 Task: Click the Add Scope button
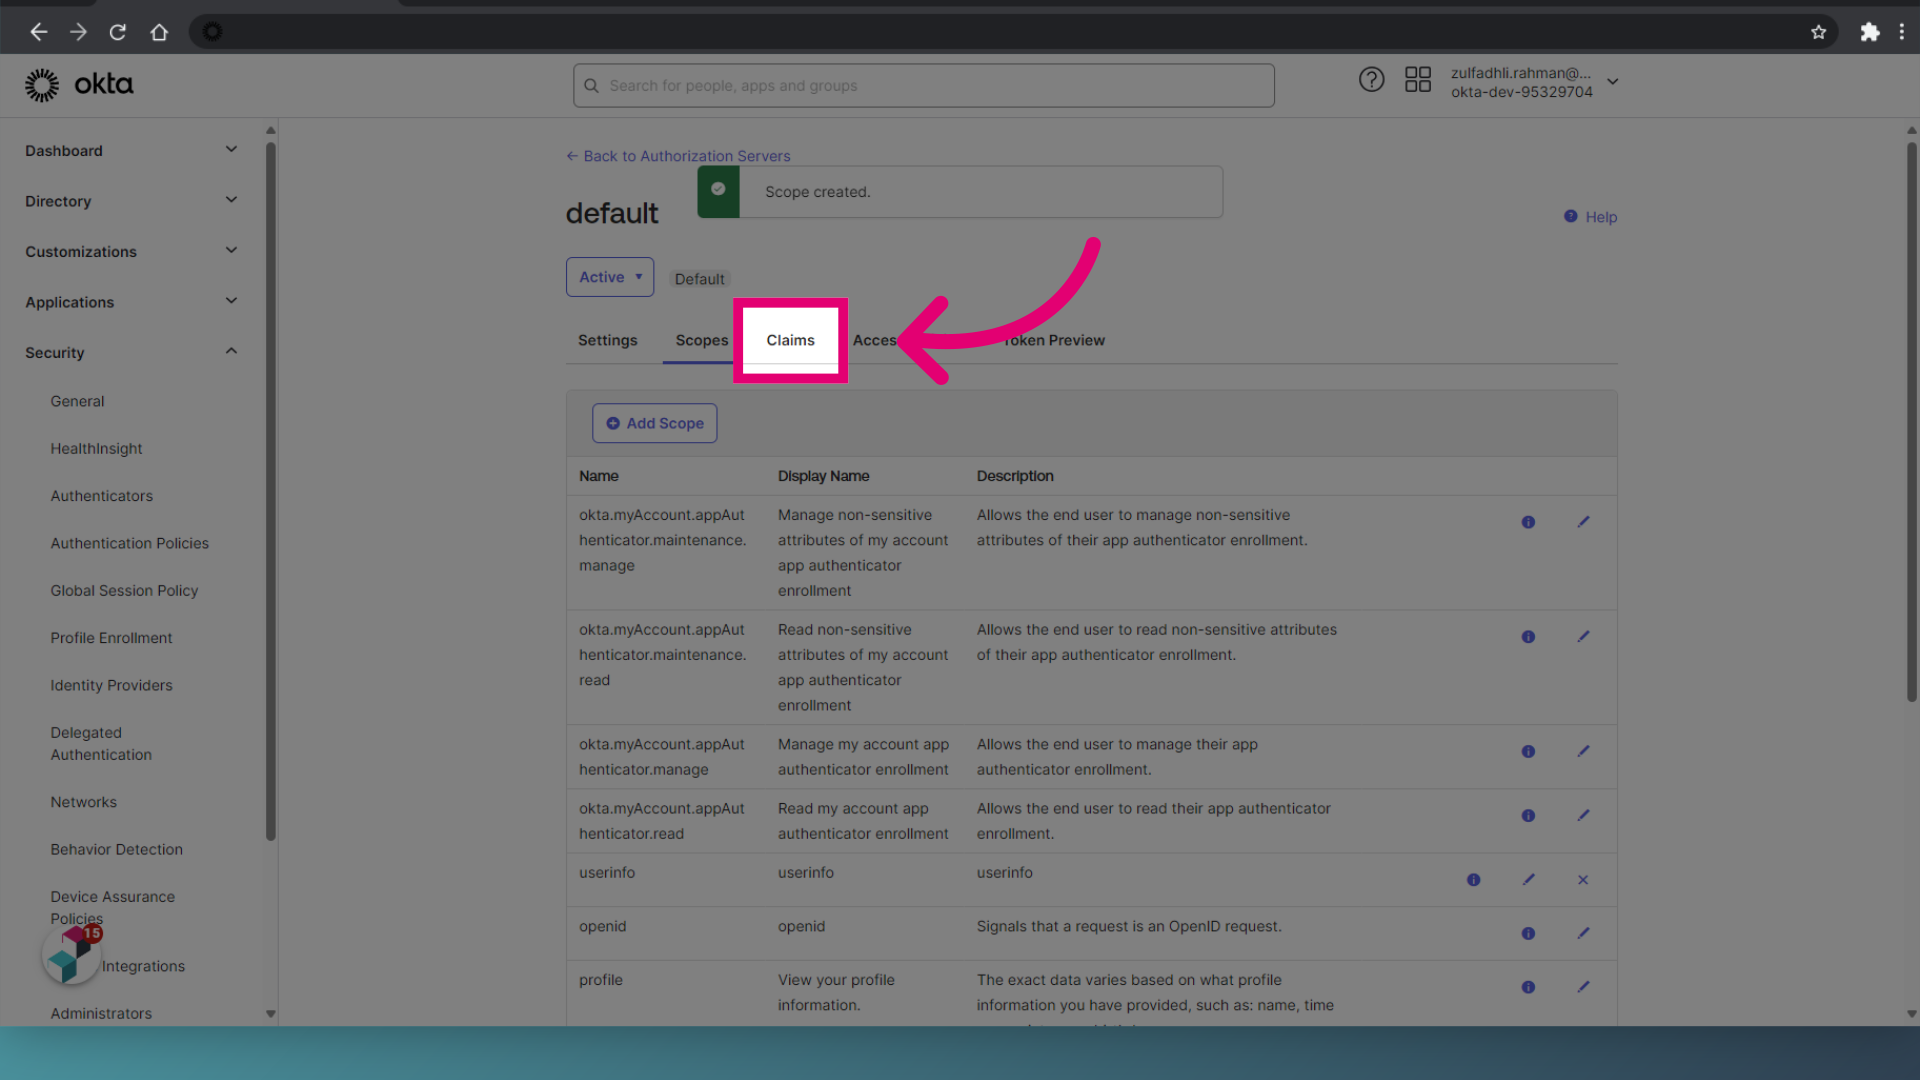click(x=654, y=423)
